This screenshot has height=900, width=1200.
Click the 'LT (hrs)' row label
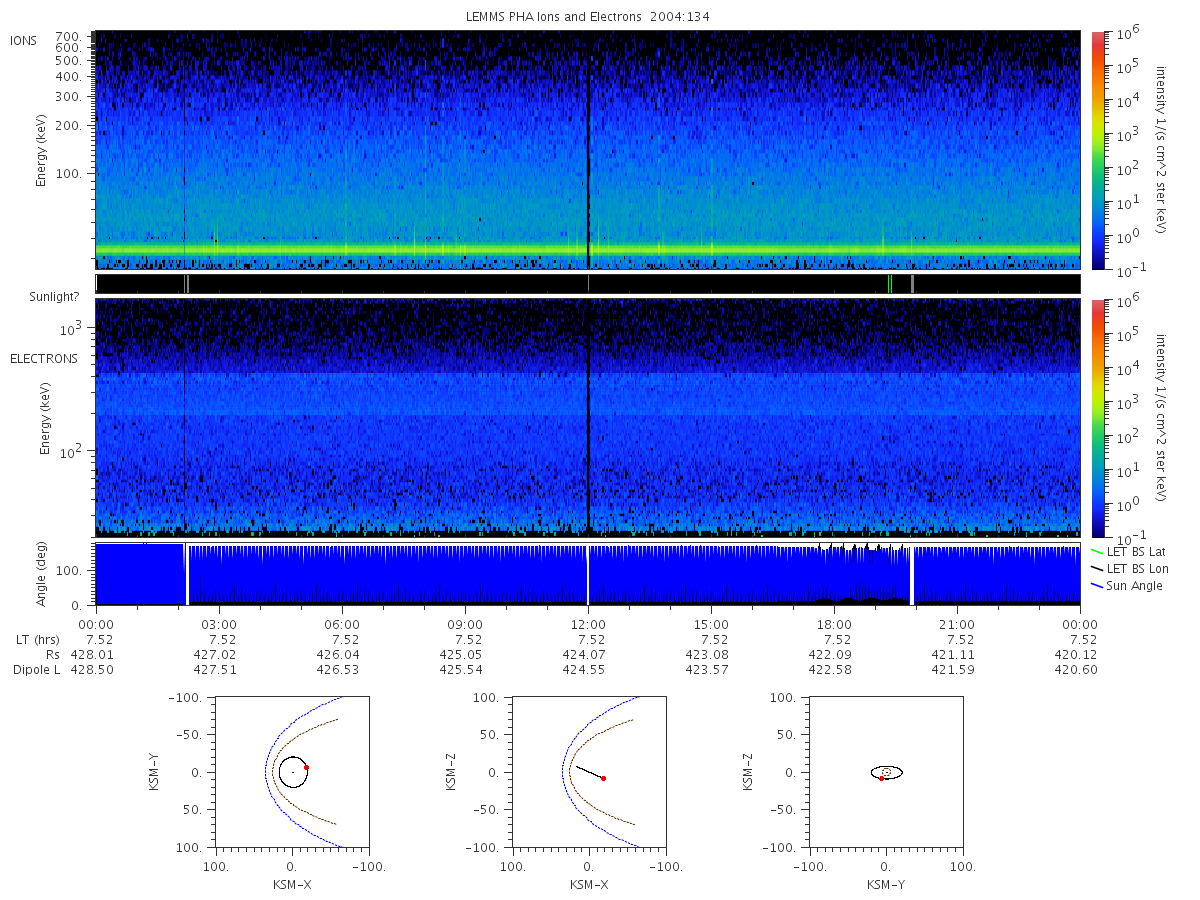(39, 640)
